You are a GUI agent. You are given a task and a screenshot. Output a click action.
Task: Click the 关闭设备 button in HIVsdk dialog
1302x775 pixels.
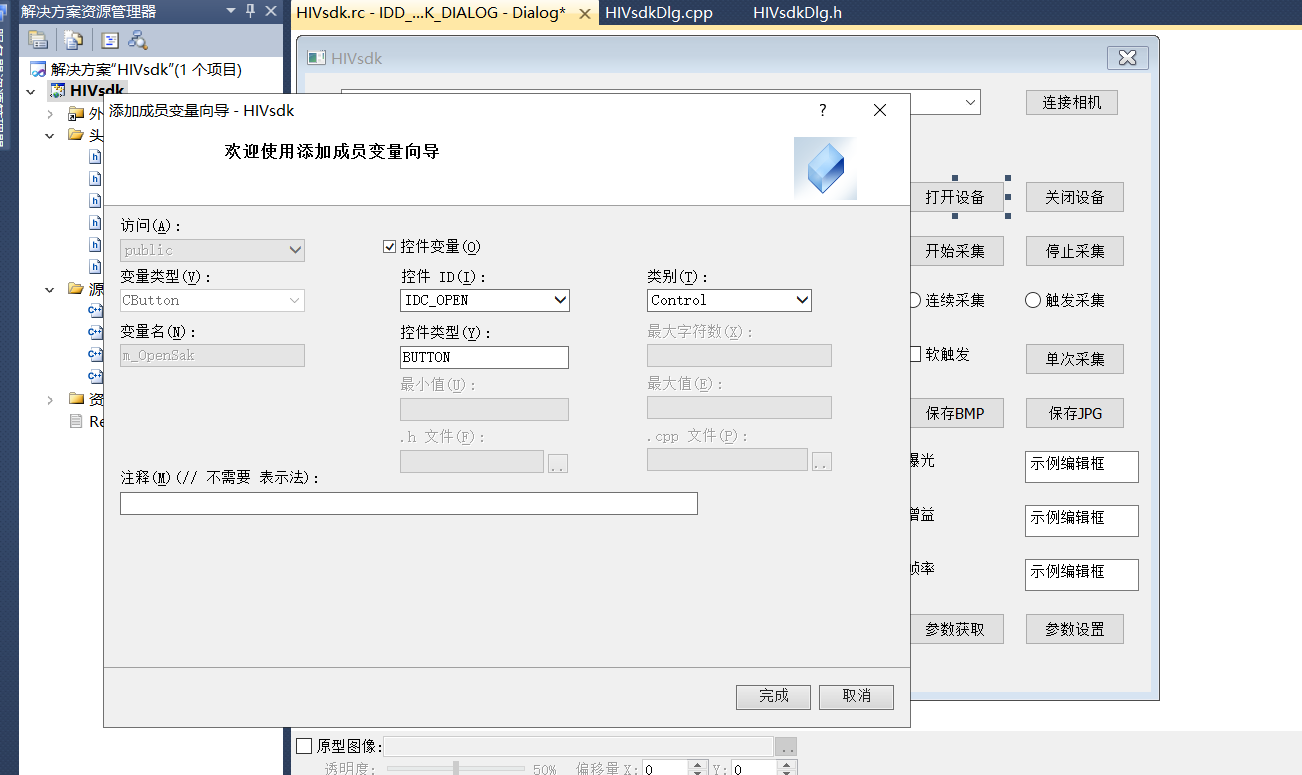click(1075, 197)
